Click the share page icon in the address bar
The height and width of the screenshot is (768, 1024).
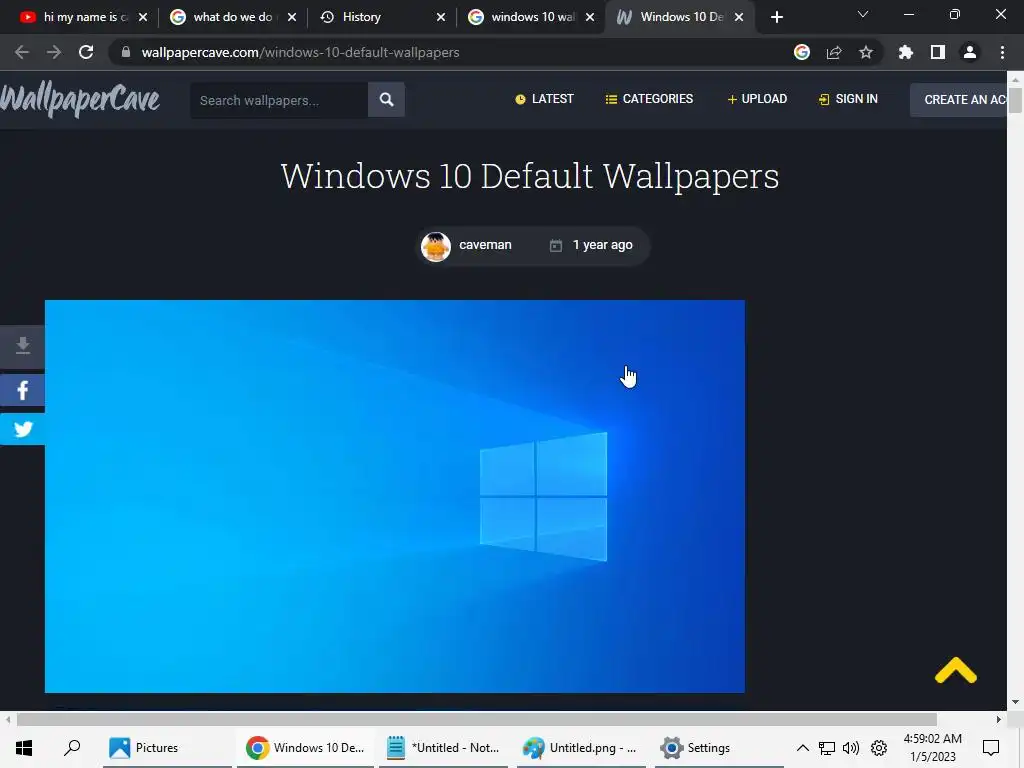coord(834,52)
